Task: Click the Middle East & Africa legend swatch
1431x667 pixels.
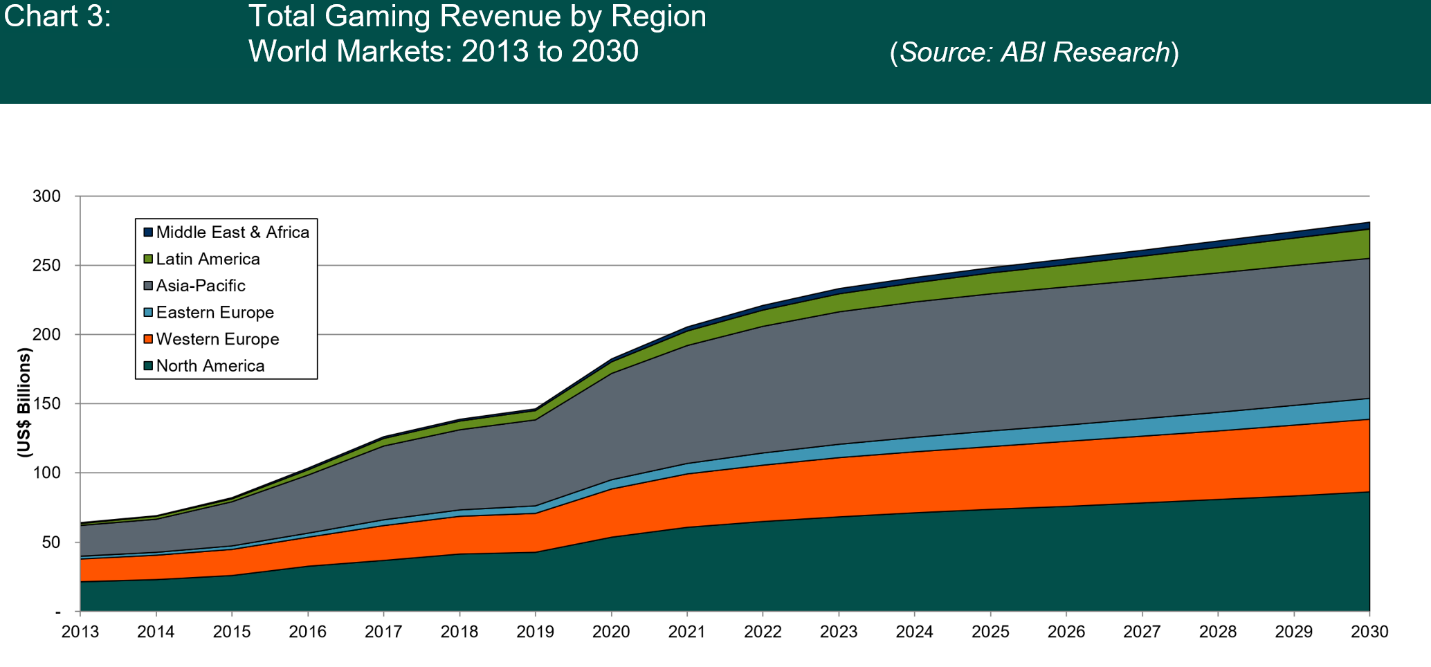Action: (148, 232)
